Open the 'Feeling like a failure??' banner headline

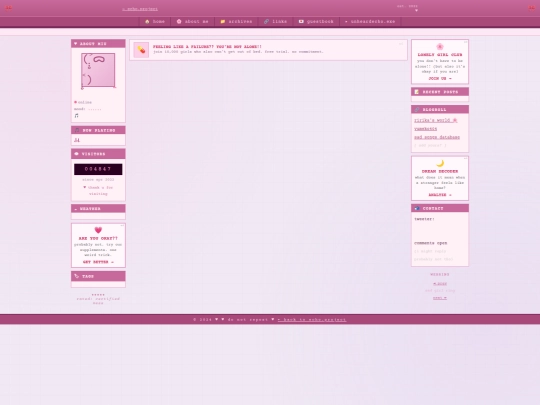tap(207, 46)
